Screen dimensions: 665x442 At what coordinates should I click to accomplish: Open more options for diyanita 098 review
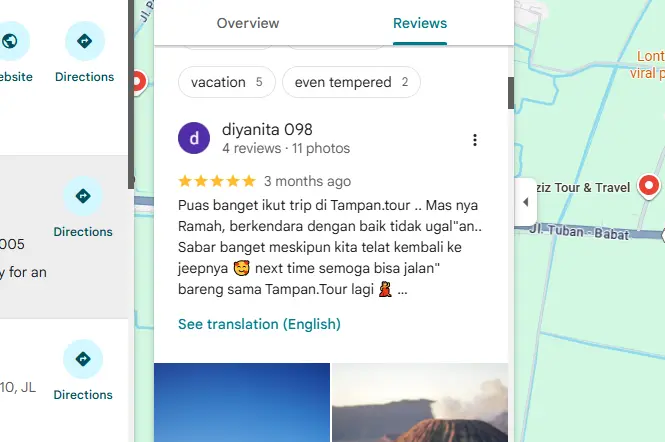(475, 140)
